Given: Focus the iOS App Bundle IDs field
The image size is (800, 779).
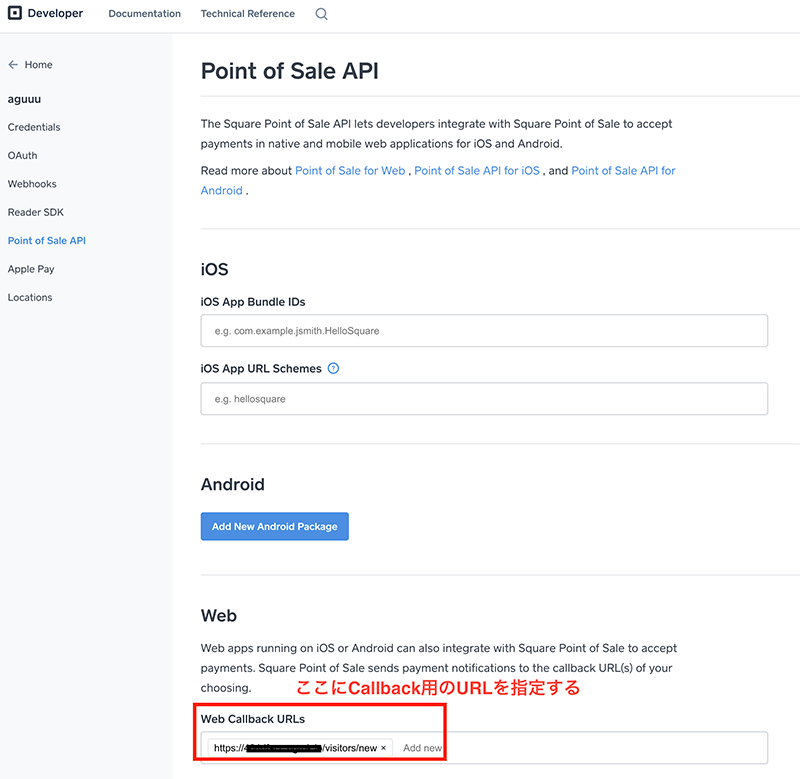Looking at the screenshot, I should coord(484,331).
